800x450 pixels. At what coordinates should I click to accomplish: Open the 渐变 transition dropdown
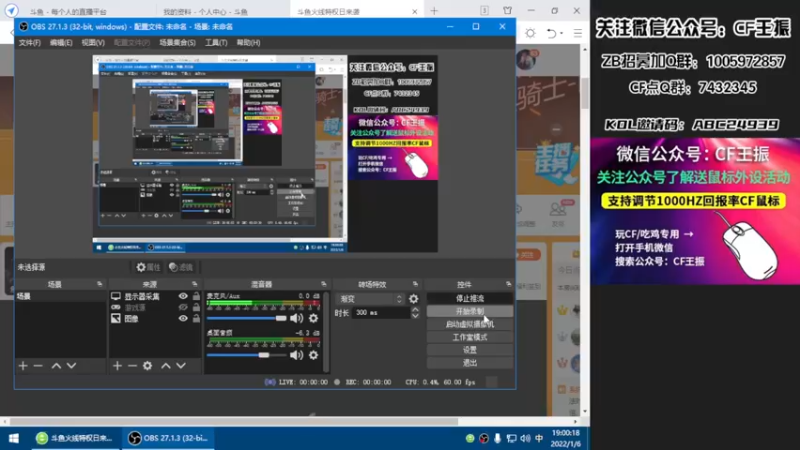click(370, 299)
